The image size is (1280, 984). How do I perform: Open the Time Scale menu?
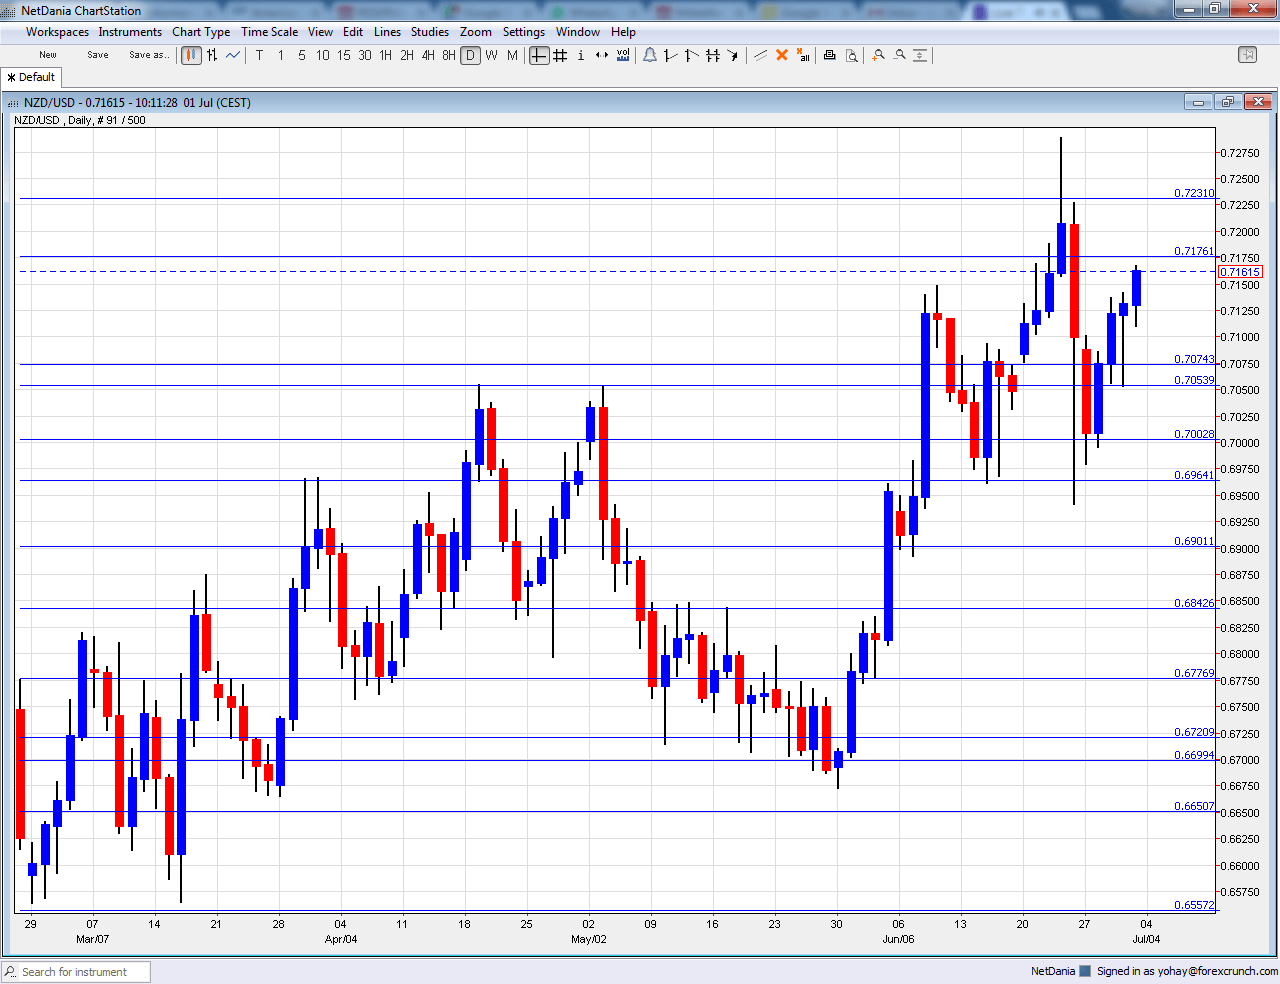click(269, 32)
